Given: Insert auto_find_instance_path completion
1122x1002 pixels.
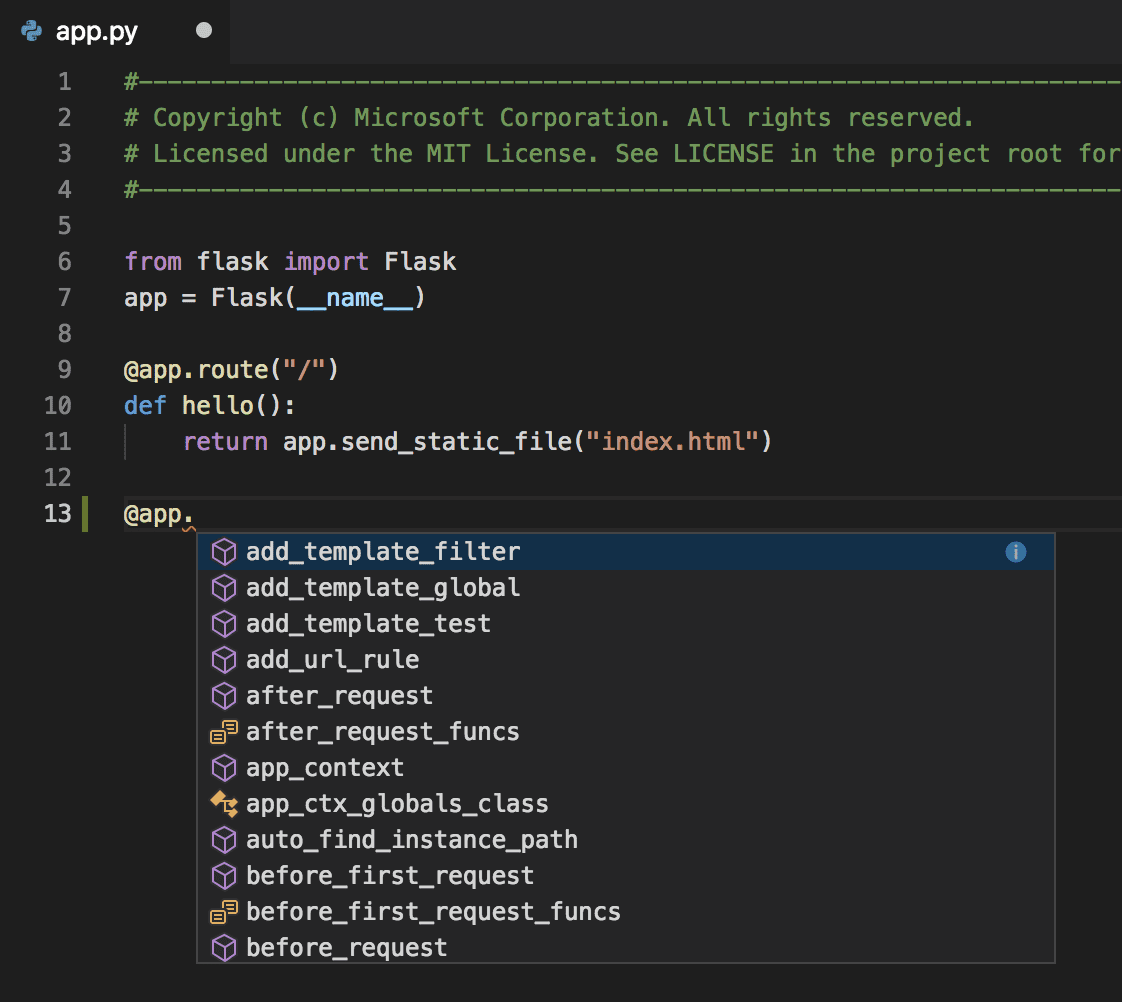Looking at the screenshot, I should pyautogui.click(x=625, y=840).
